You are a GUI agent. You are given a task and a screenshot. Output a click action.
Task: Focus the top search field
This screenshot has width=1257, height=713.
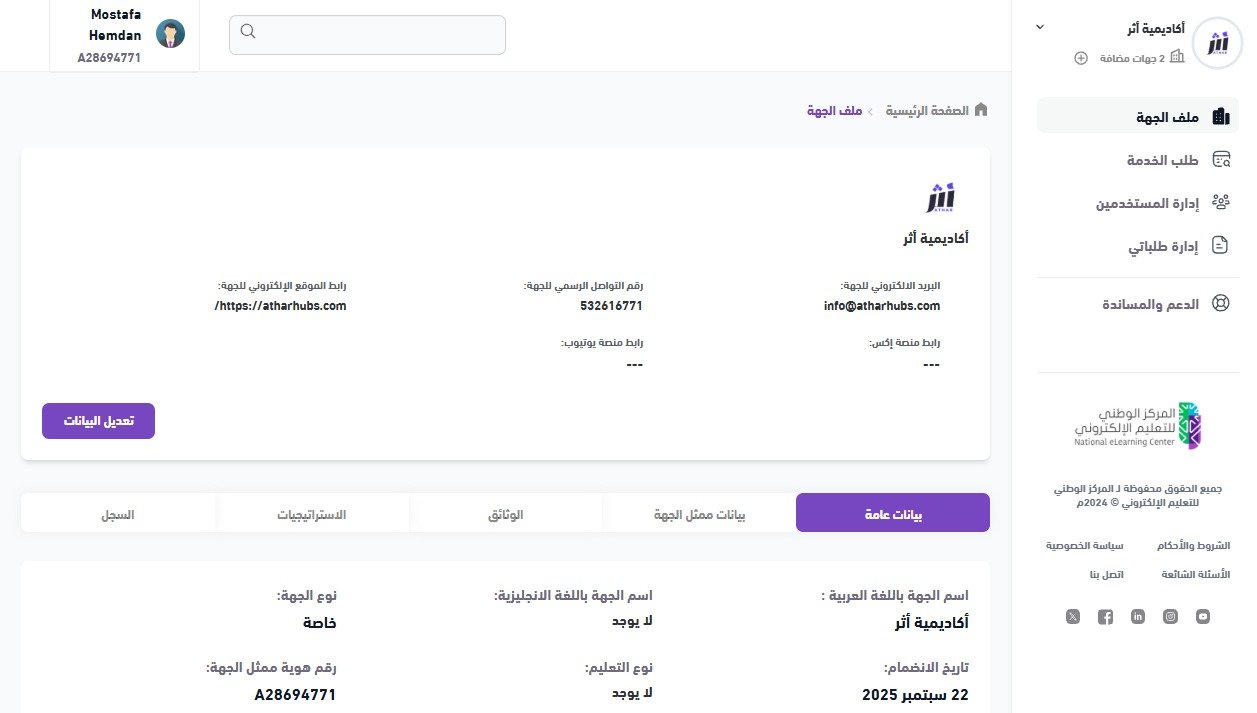tap(367, 35)
